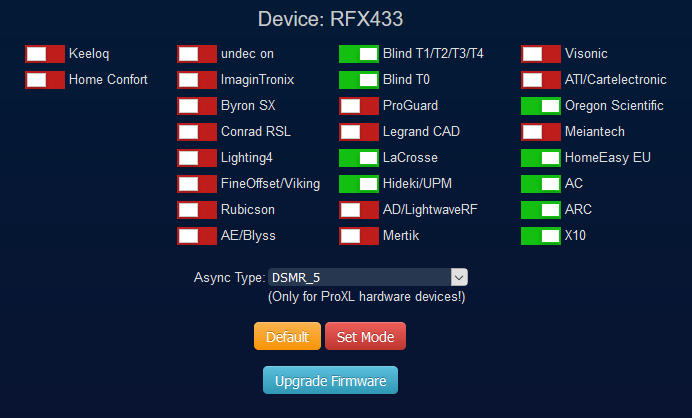Enable the undec on toggle
Screen dimensions: 692x418
[x=197, y=54]
